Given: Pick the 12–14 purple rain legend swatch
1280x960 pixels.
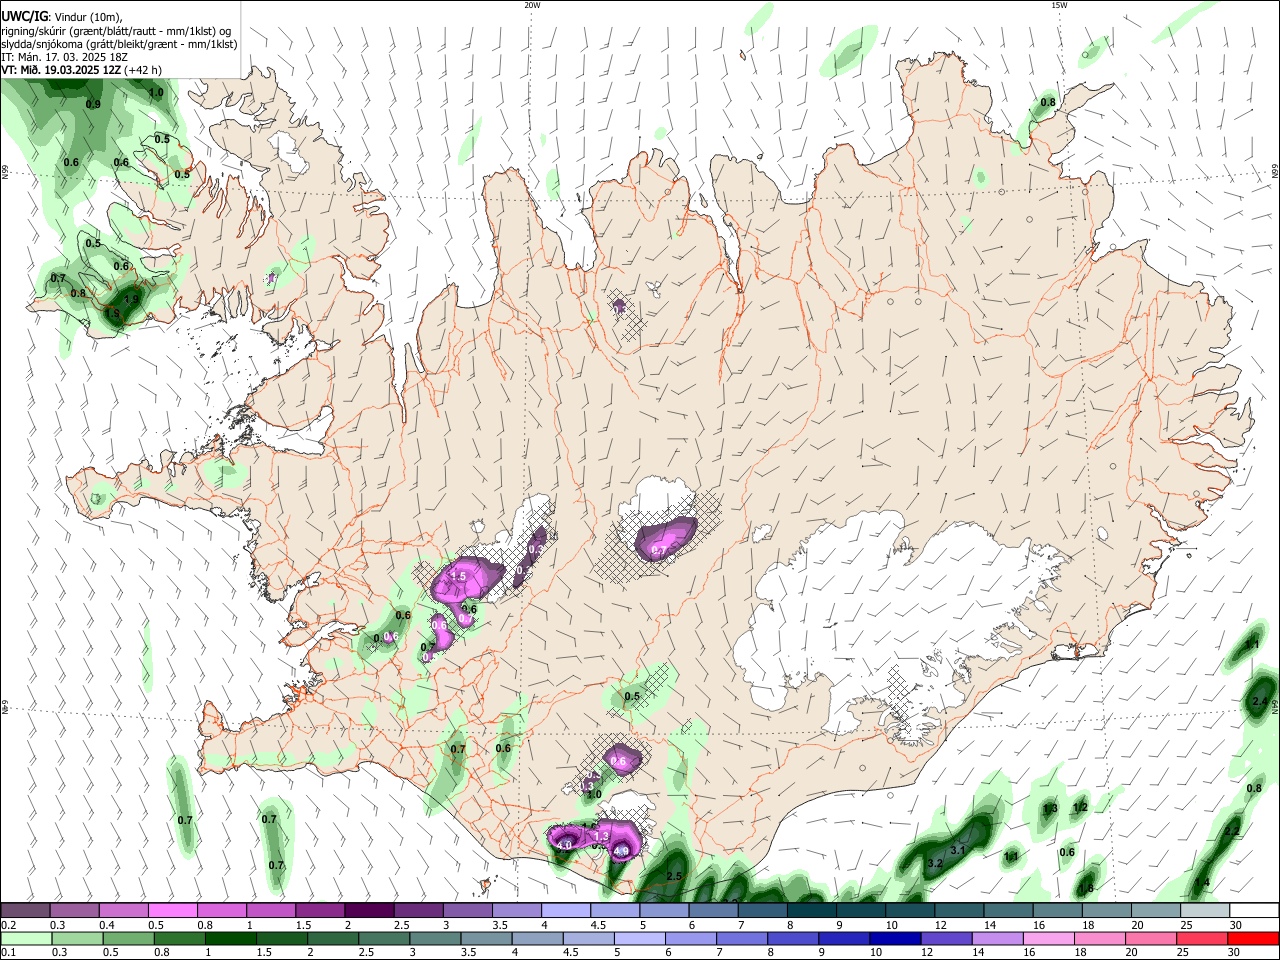Looking at the screenshot, I should [944, 939].
